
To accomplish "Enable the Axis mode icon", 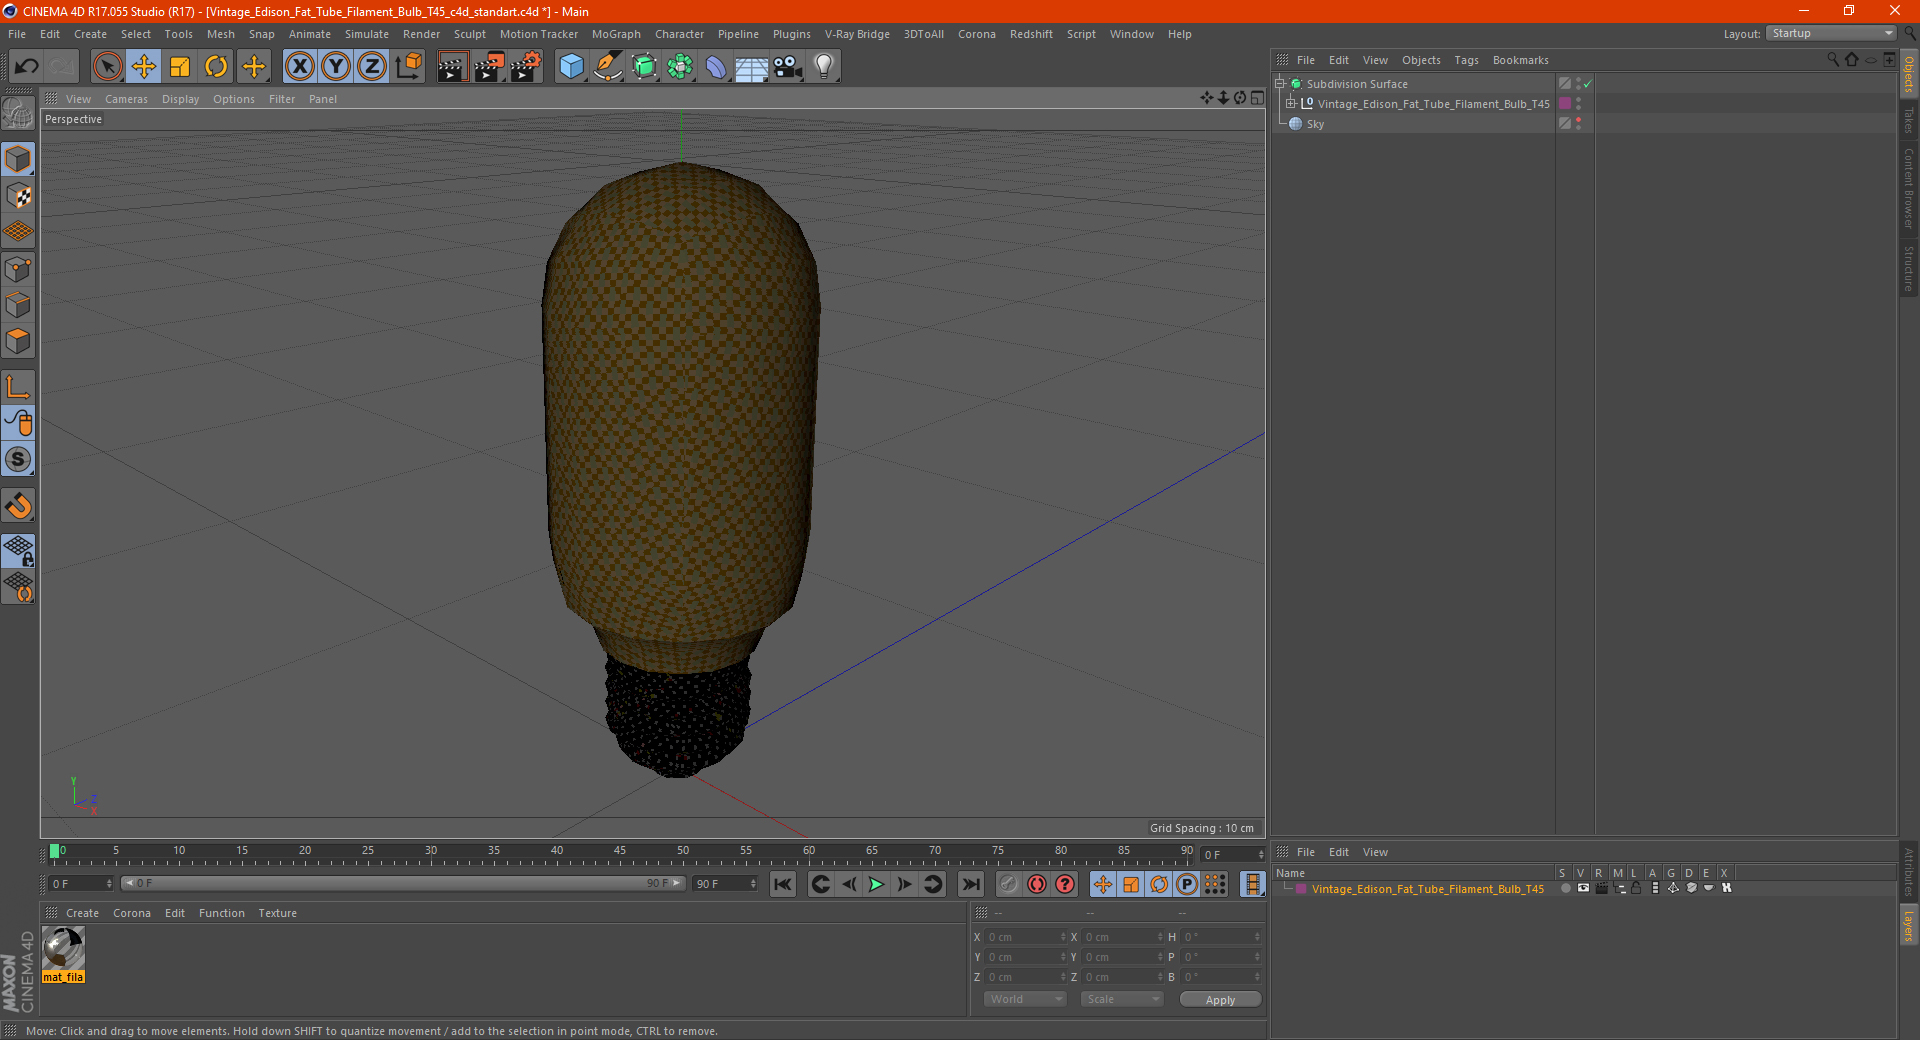I will coord(18,387).
